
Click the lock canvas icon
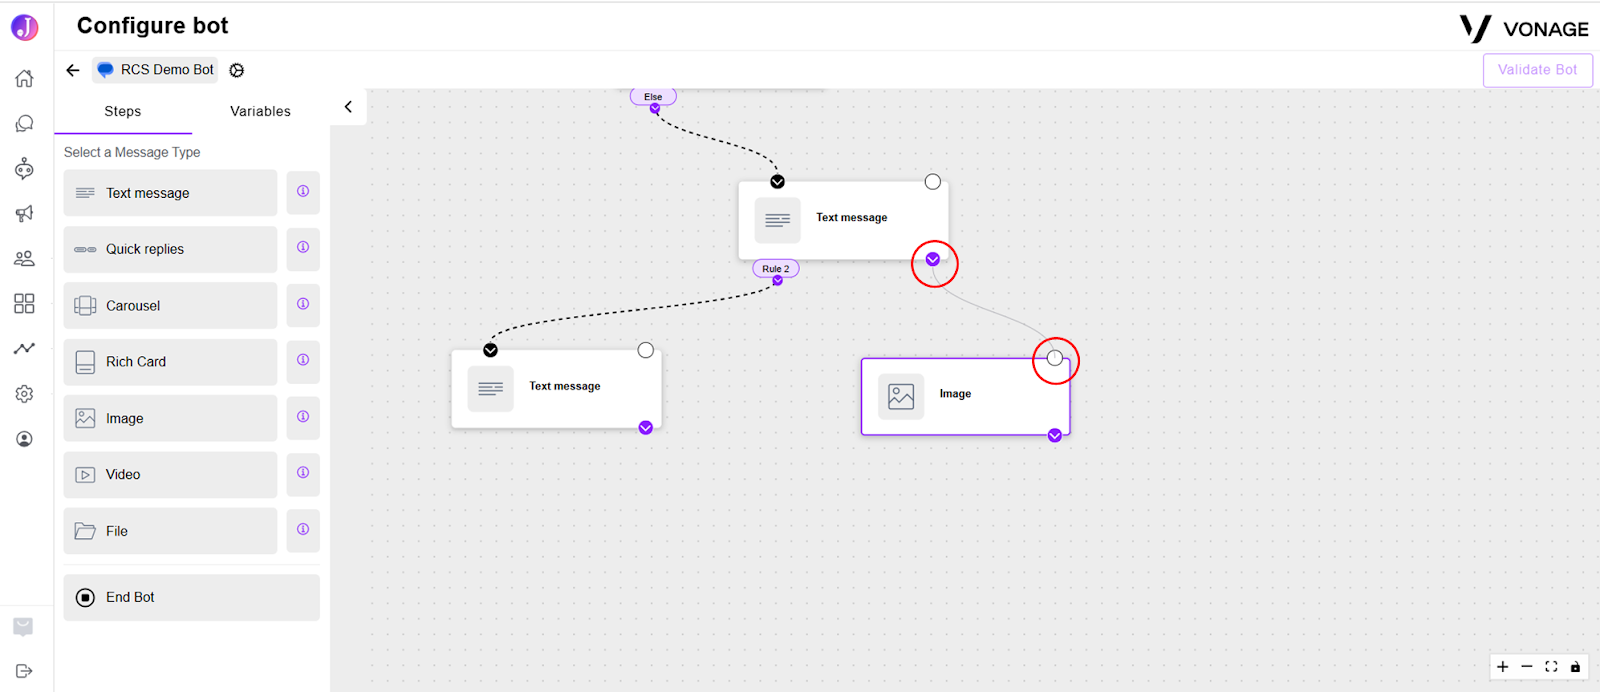tap(1575, 667)
